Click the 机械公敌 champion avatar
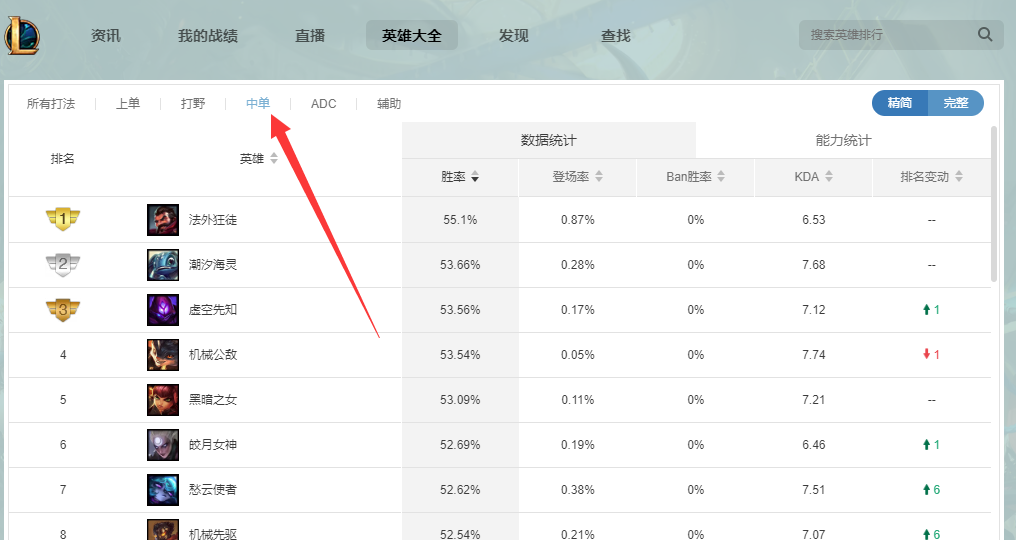1016x540 pixels. (x=163, y=355)
